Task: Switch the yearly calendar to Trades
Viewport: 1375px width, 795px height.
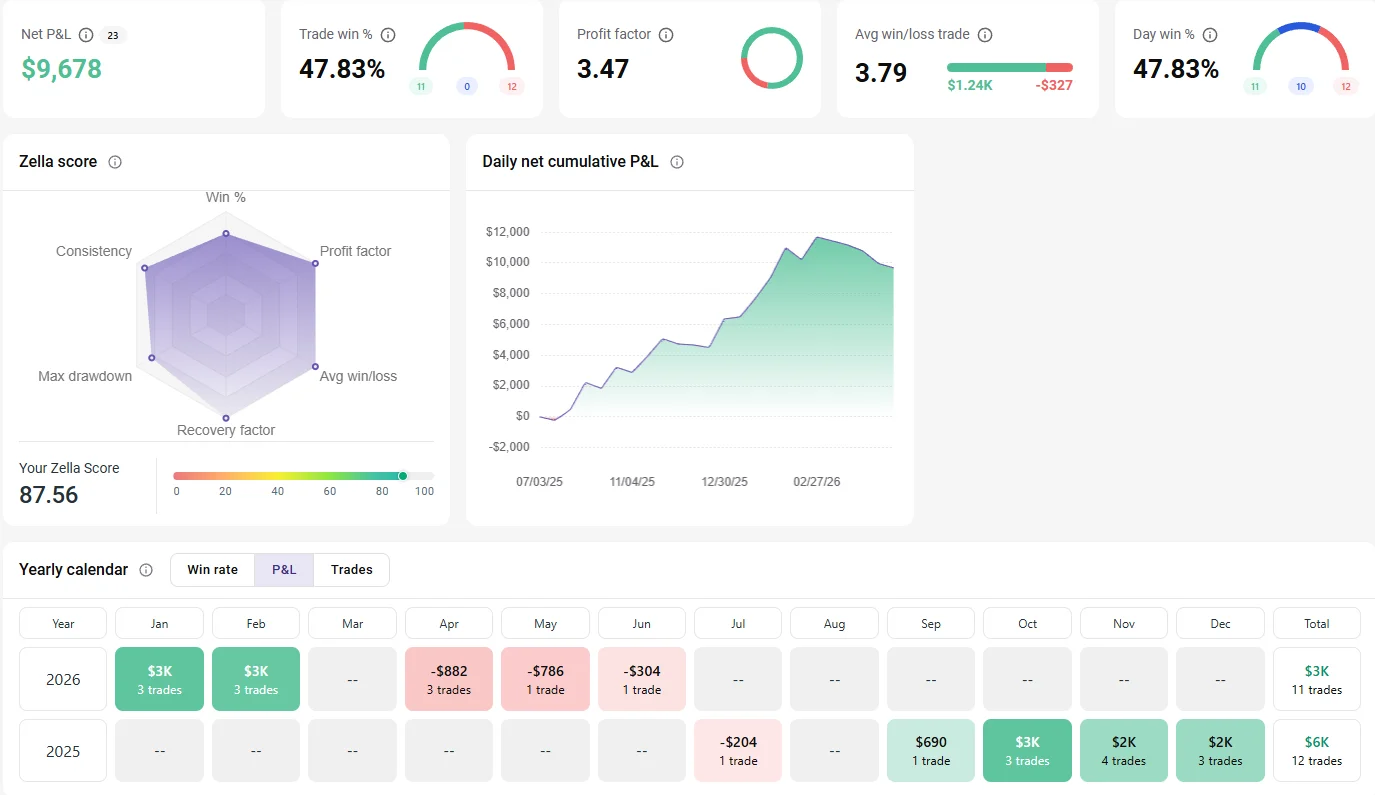Action: [351, 570]
